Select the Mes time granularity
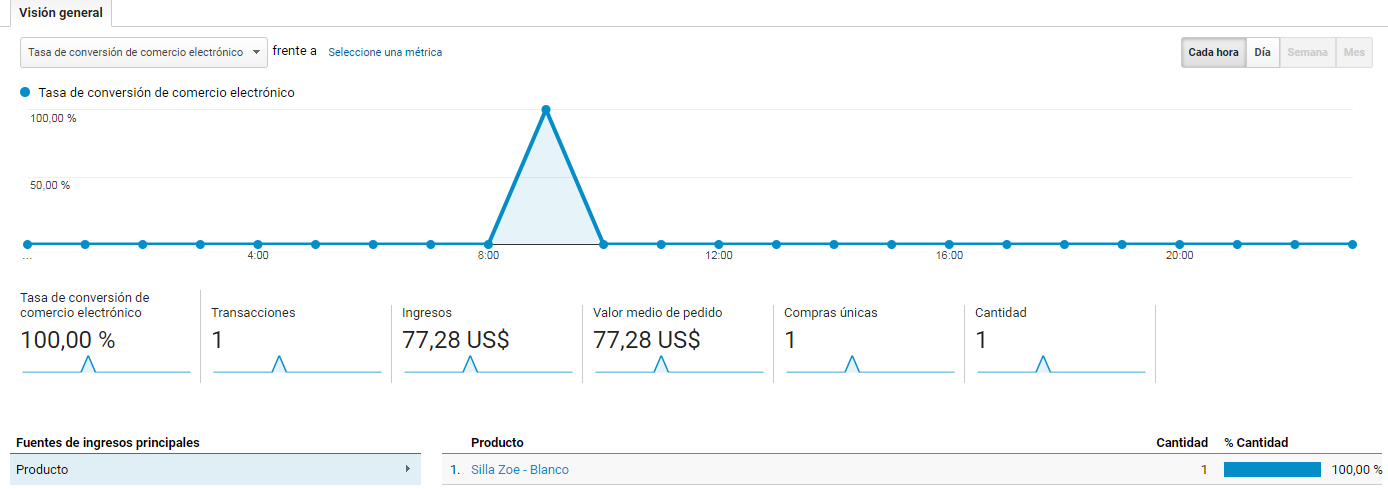The width and height of the screenshot is (1388, 489). tap(1354, 52)
